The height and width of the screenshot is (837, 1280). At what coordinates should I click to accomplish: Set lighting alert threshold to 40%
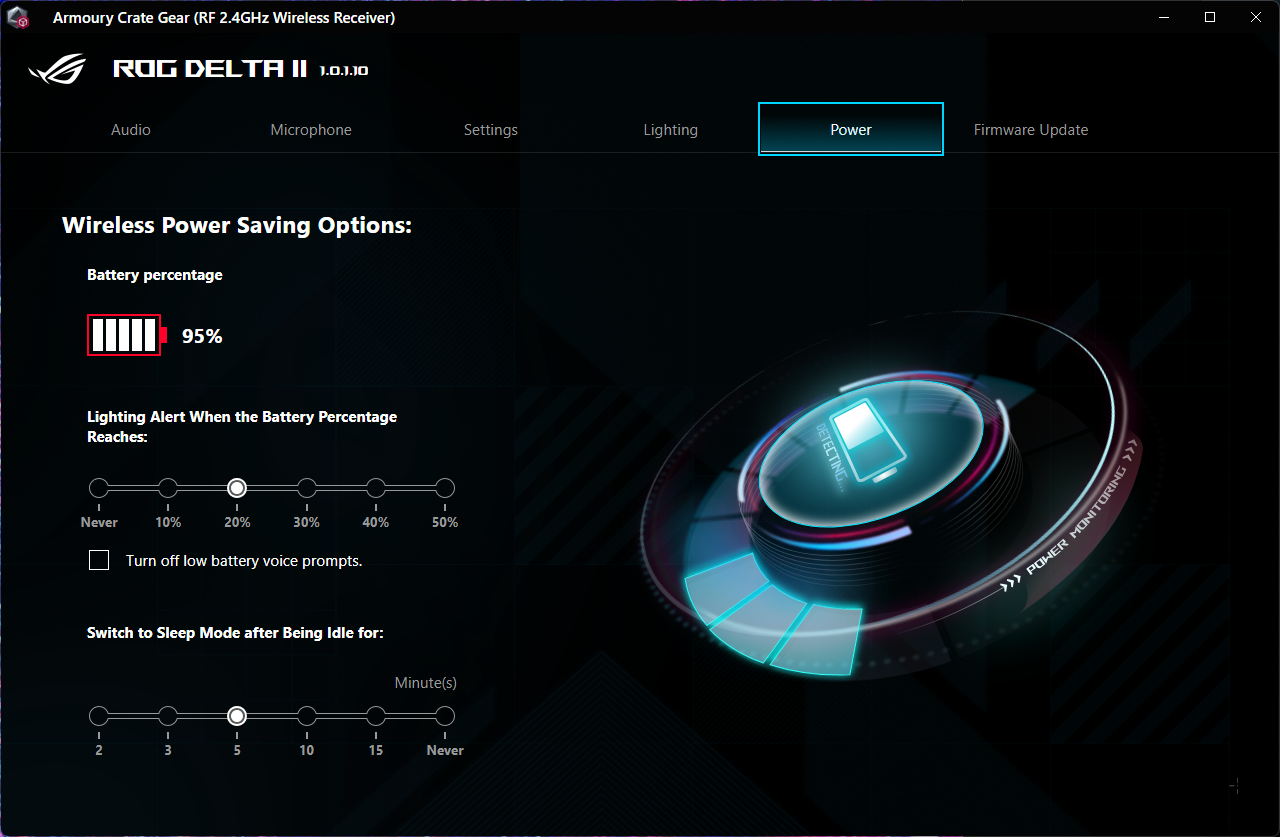[376, 488]
